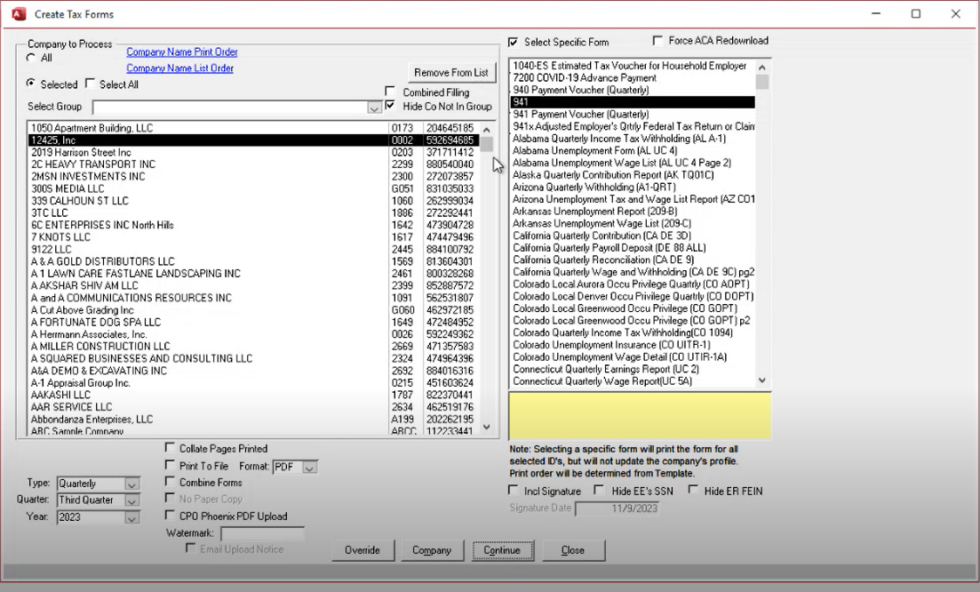Enable the Hide EE's SSN checkbox
The height and width of the screenshot is (592, 980).
599,491
